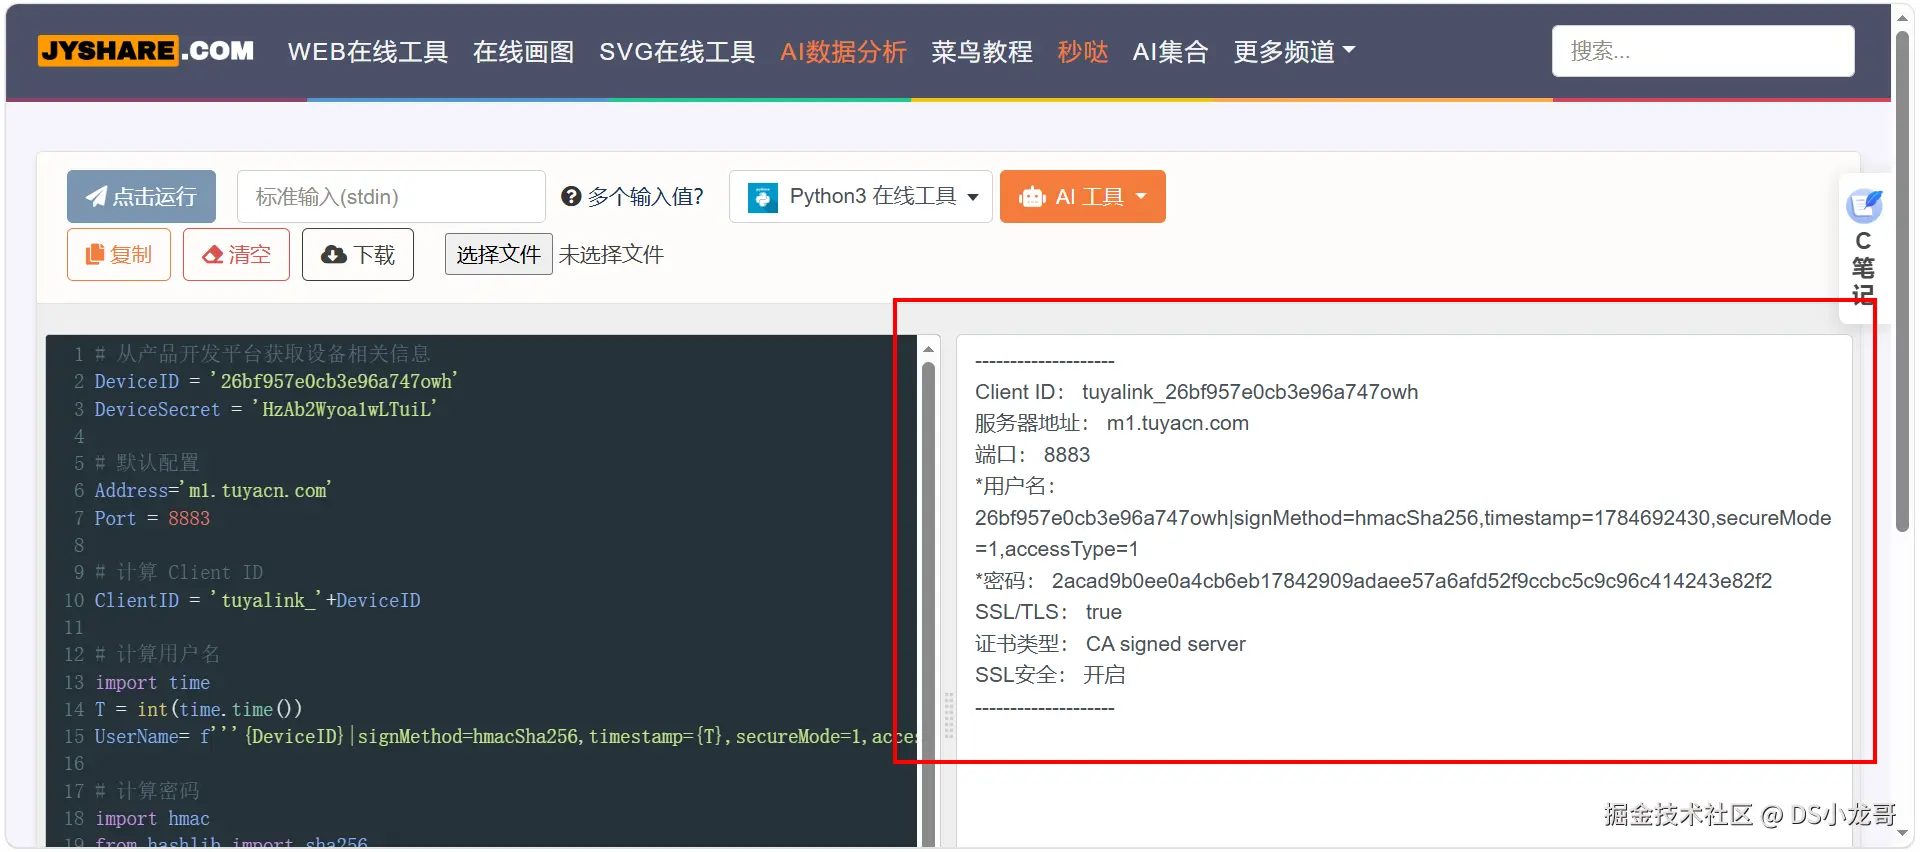1920x852 pixels.
Task: Open 在线画图 menu item
Action: 523,51
